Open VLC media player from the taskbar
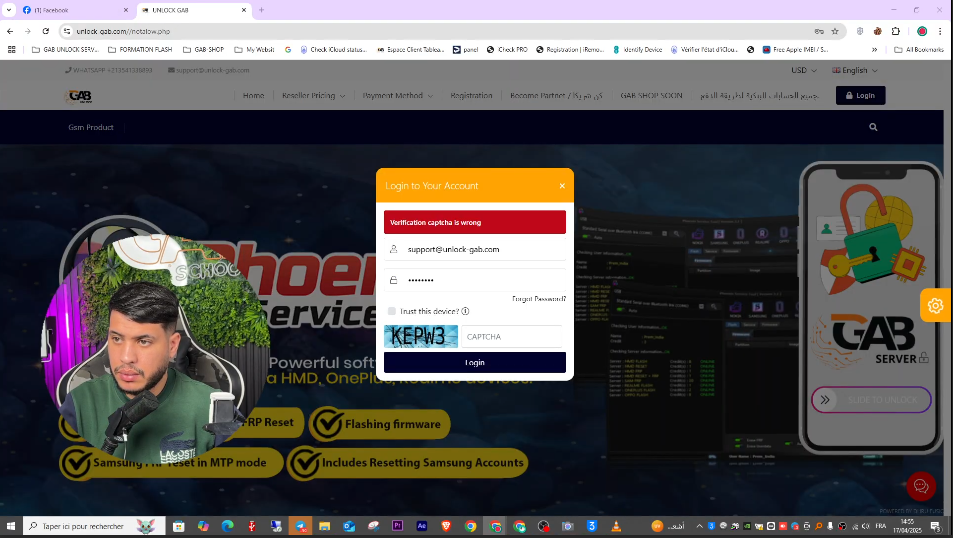The height and width of the screenshot is (538, 953). click(616, 526)
